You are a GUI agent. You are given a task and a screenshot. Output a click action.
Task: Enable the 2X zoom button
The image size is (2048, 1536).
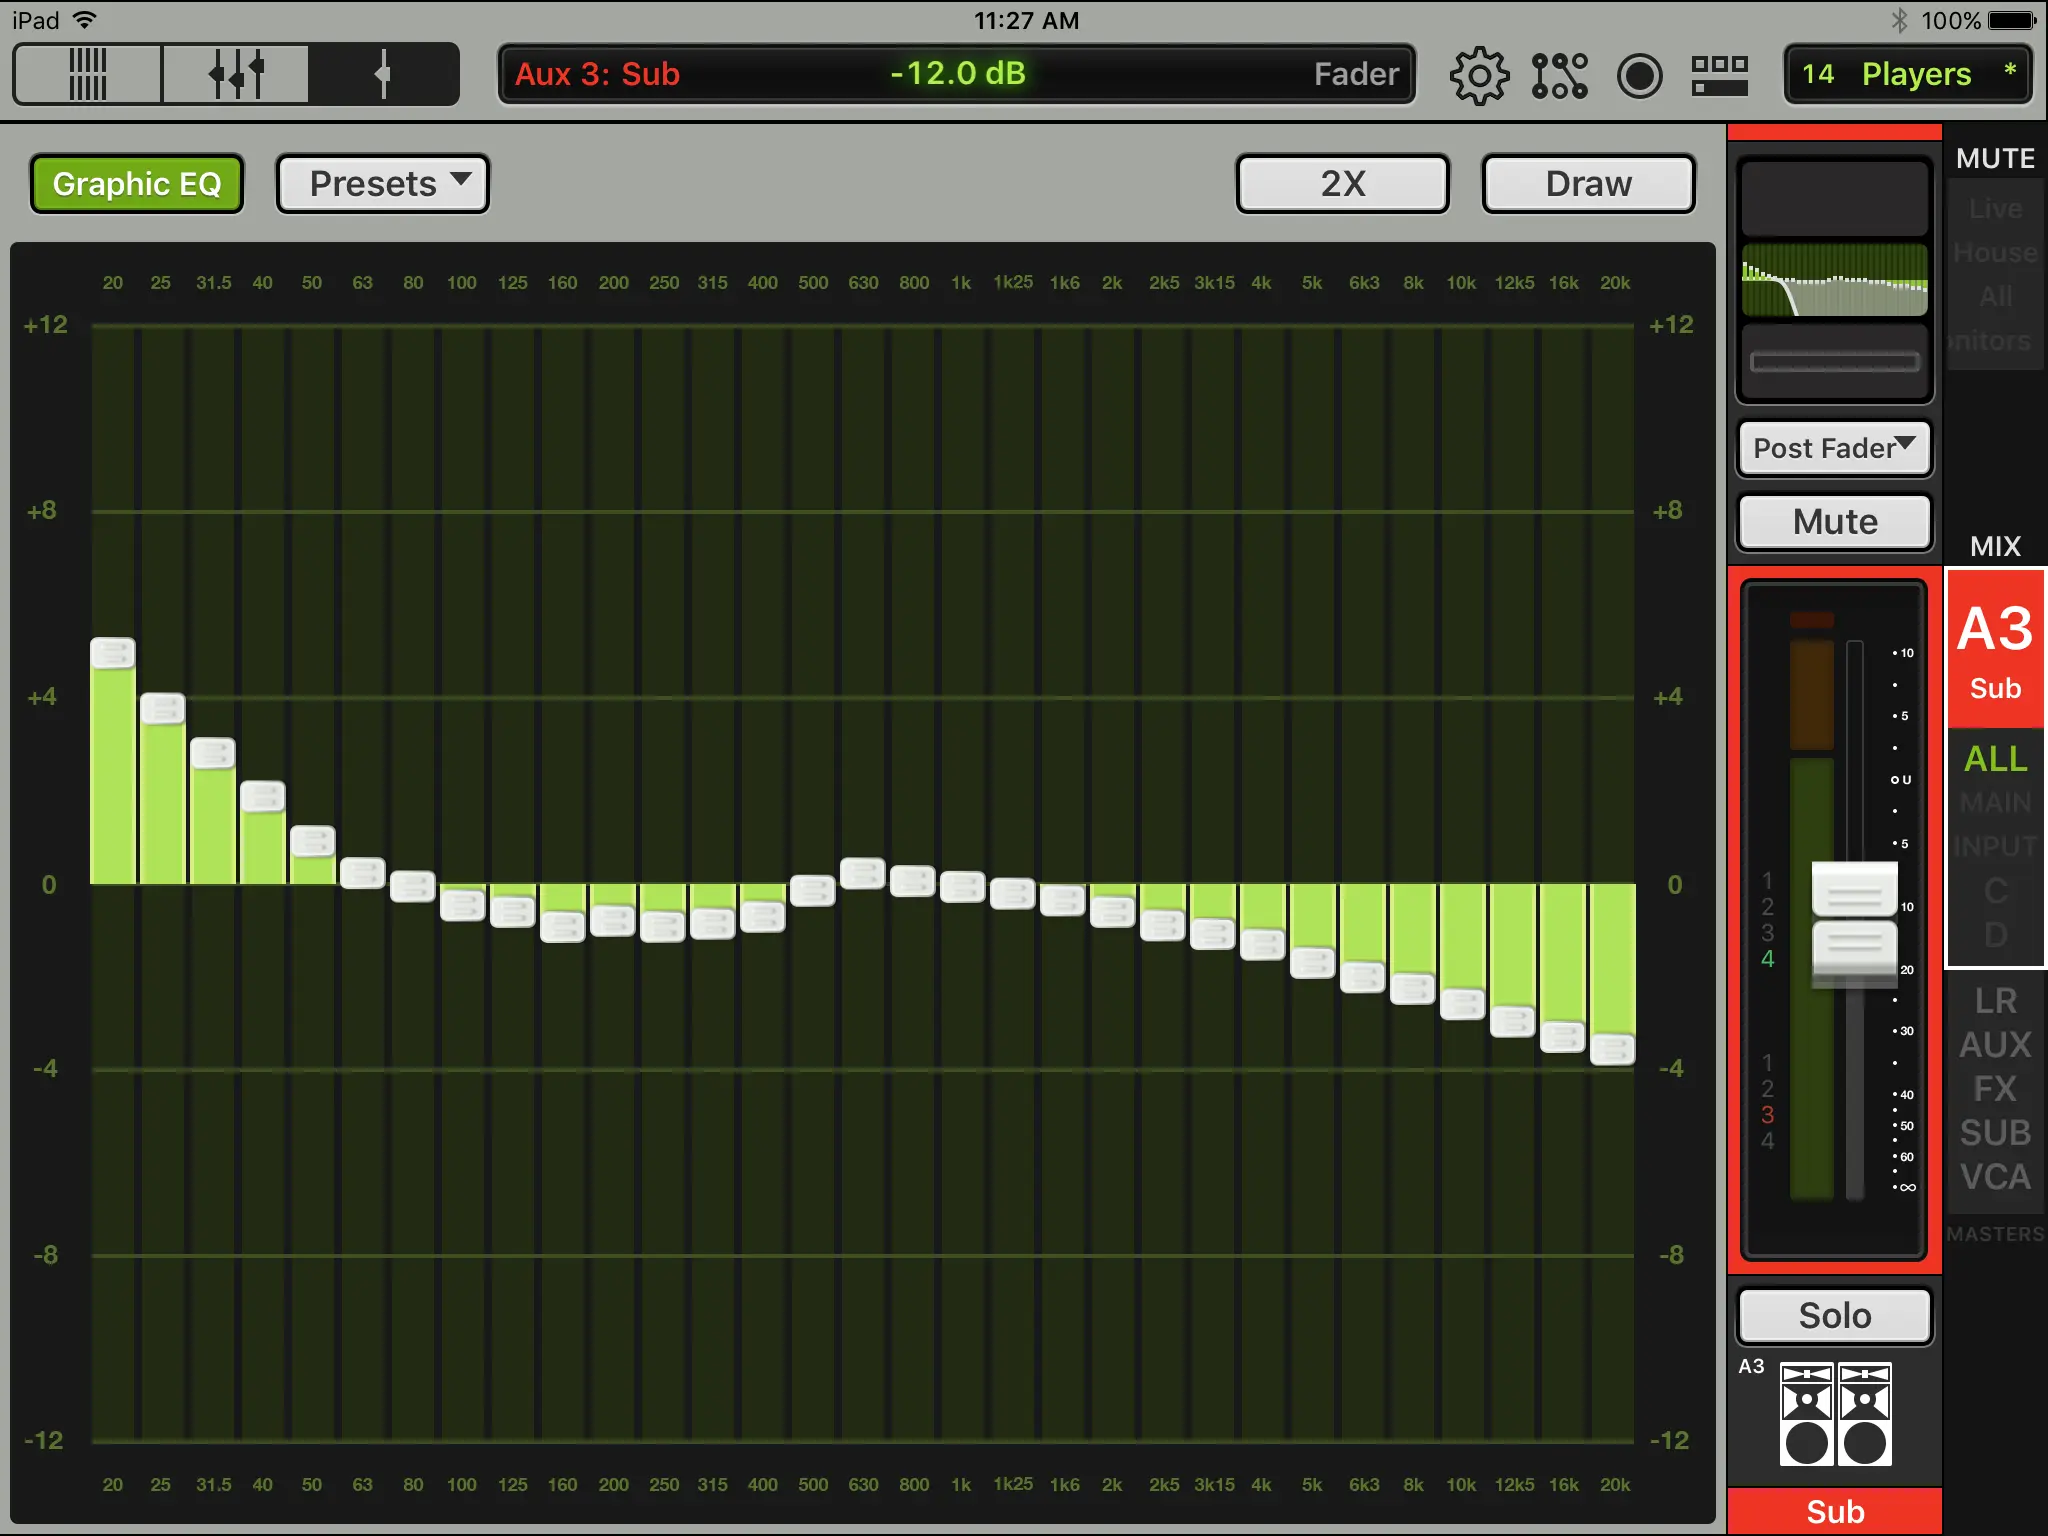(x=1342, y=184)
